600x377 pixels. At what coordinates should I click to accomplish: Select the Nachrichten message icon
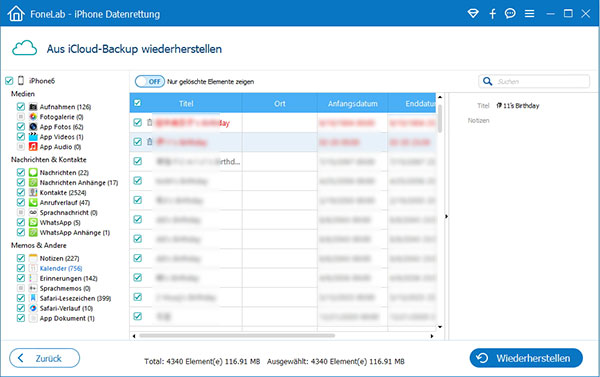(33, 173)
